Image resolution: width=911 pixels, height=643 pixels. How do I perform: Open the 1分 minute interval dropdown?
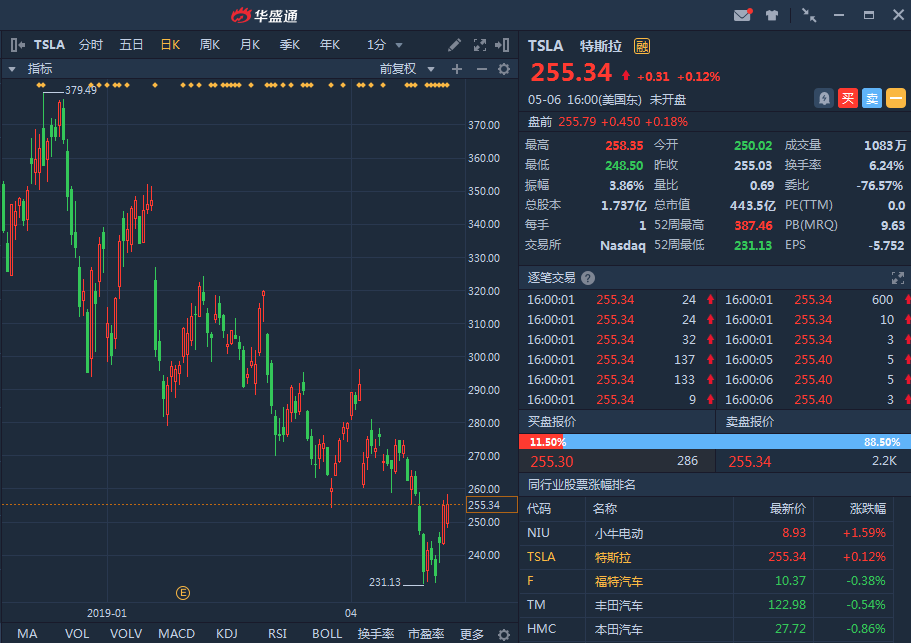pos(385,45)
